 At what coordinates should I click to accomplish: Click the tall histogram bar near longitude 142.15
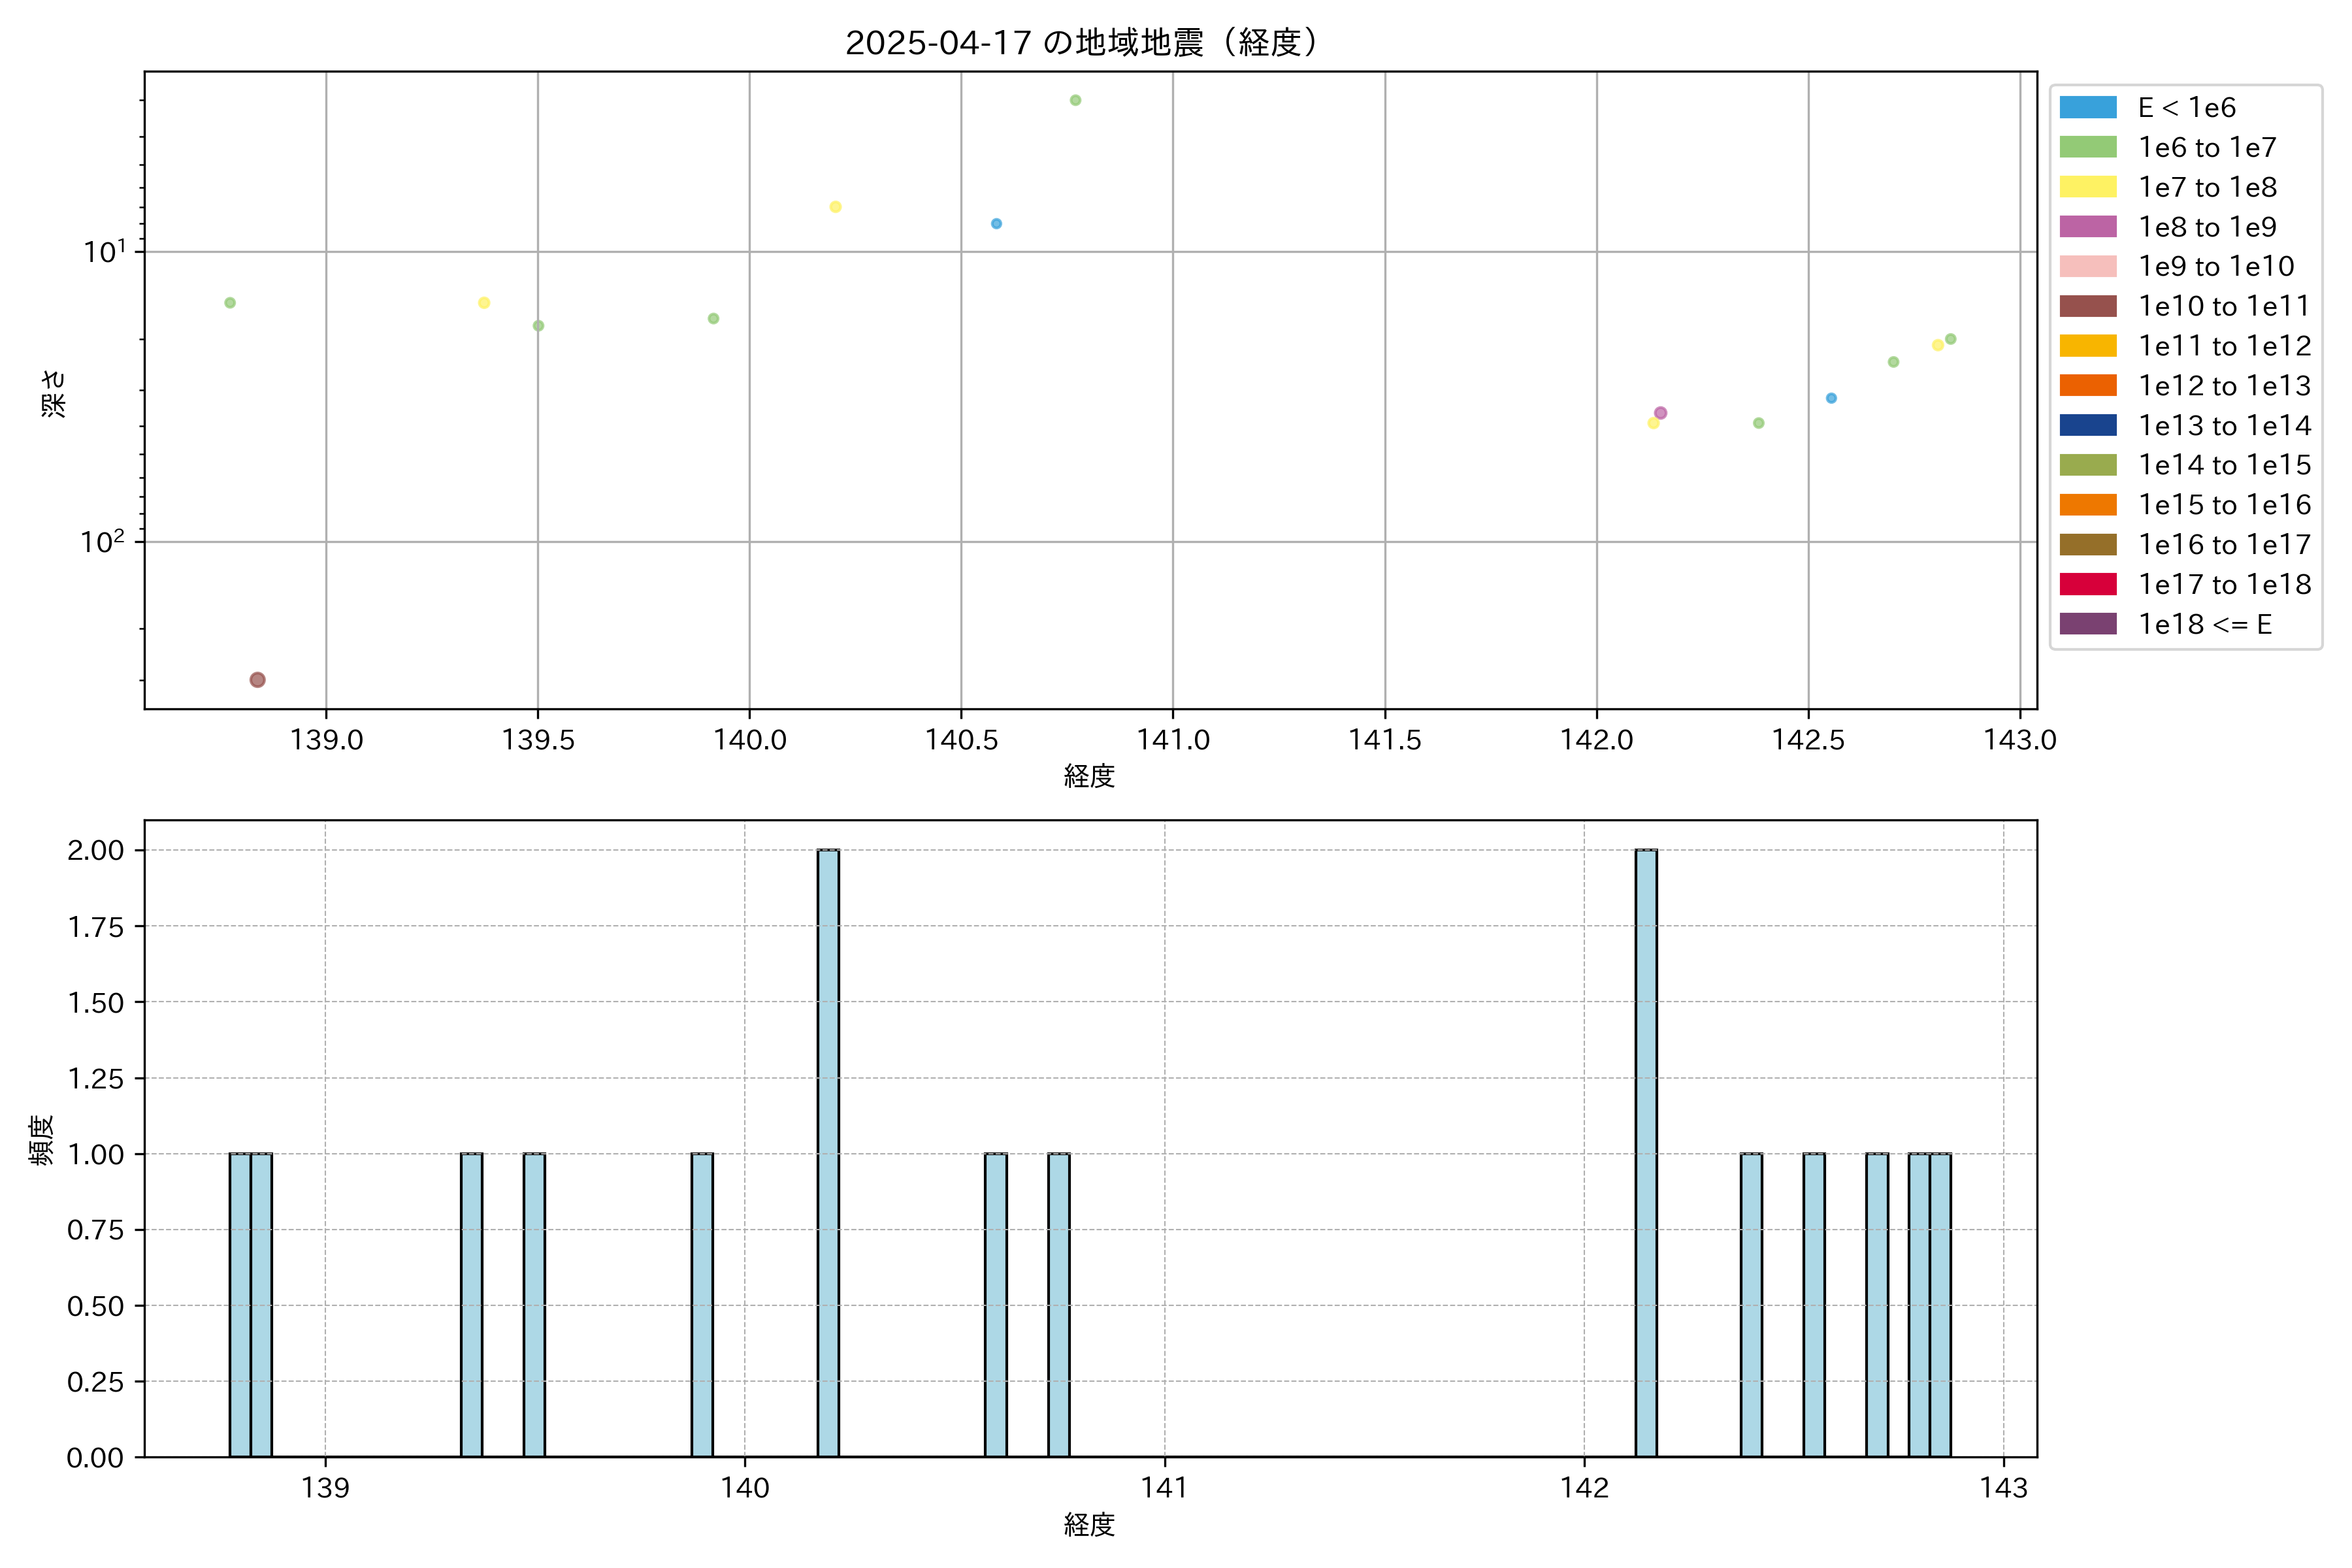click(x=1646, y=1150)
